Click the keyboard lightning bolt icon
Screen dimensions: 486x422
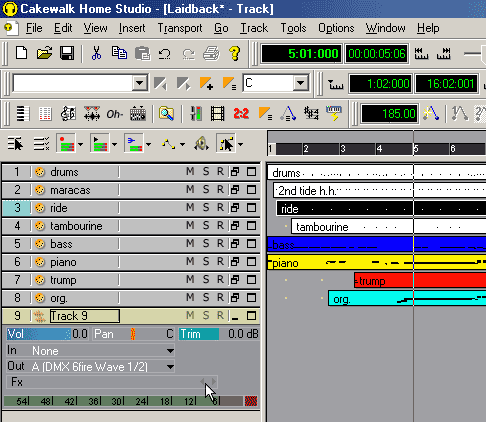pyautogui.click(x=334, y=114)
